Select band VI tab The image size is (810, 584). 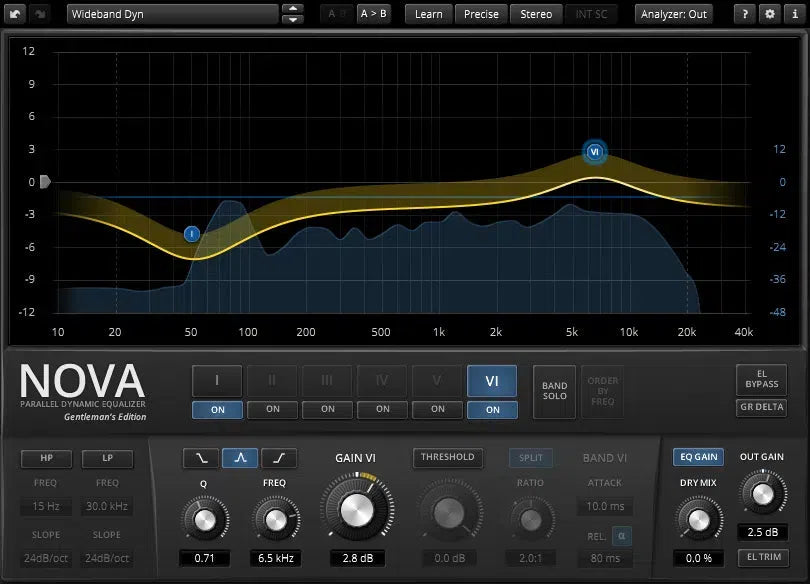tap(492, 381)
